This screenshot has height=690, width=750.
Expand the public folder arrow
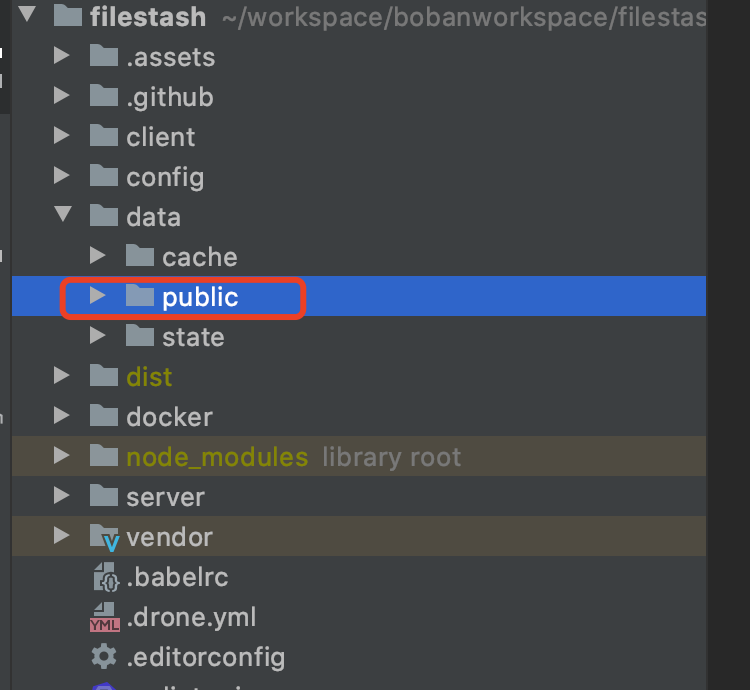click(x=97, y=296)
